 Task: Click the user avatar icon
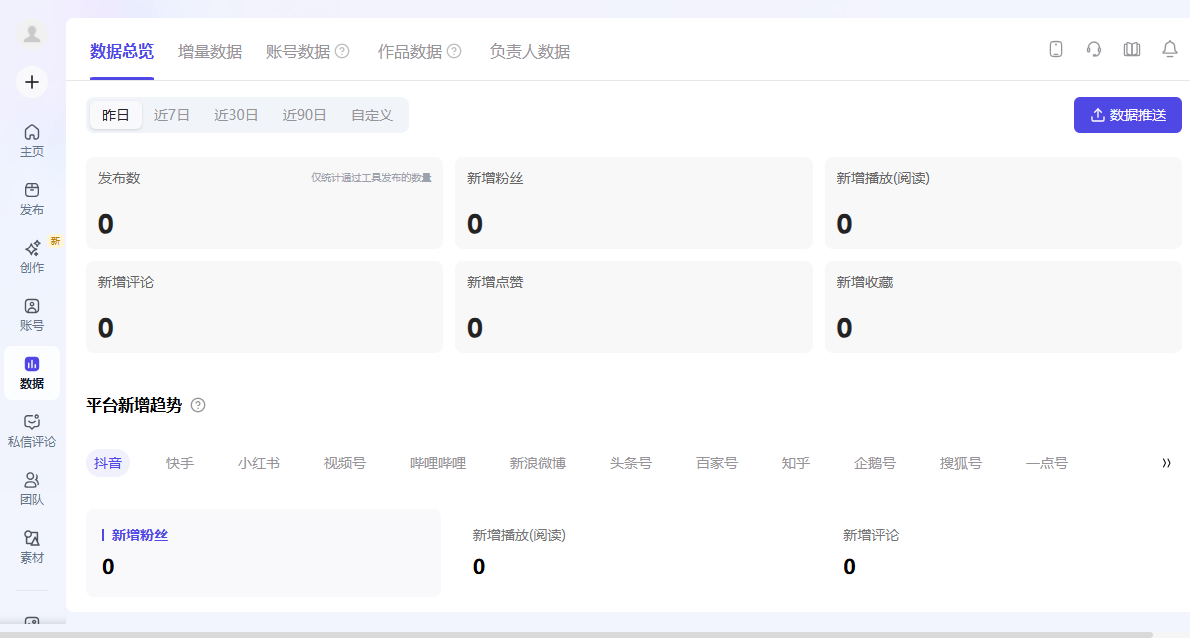coord(32,33)
